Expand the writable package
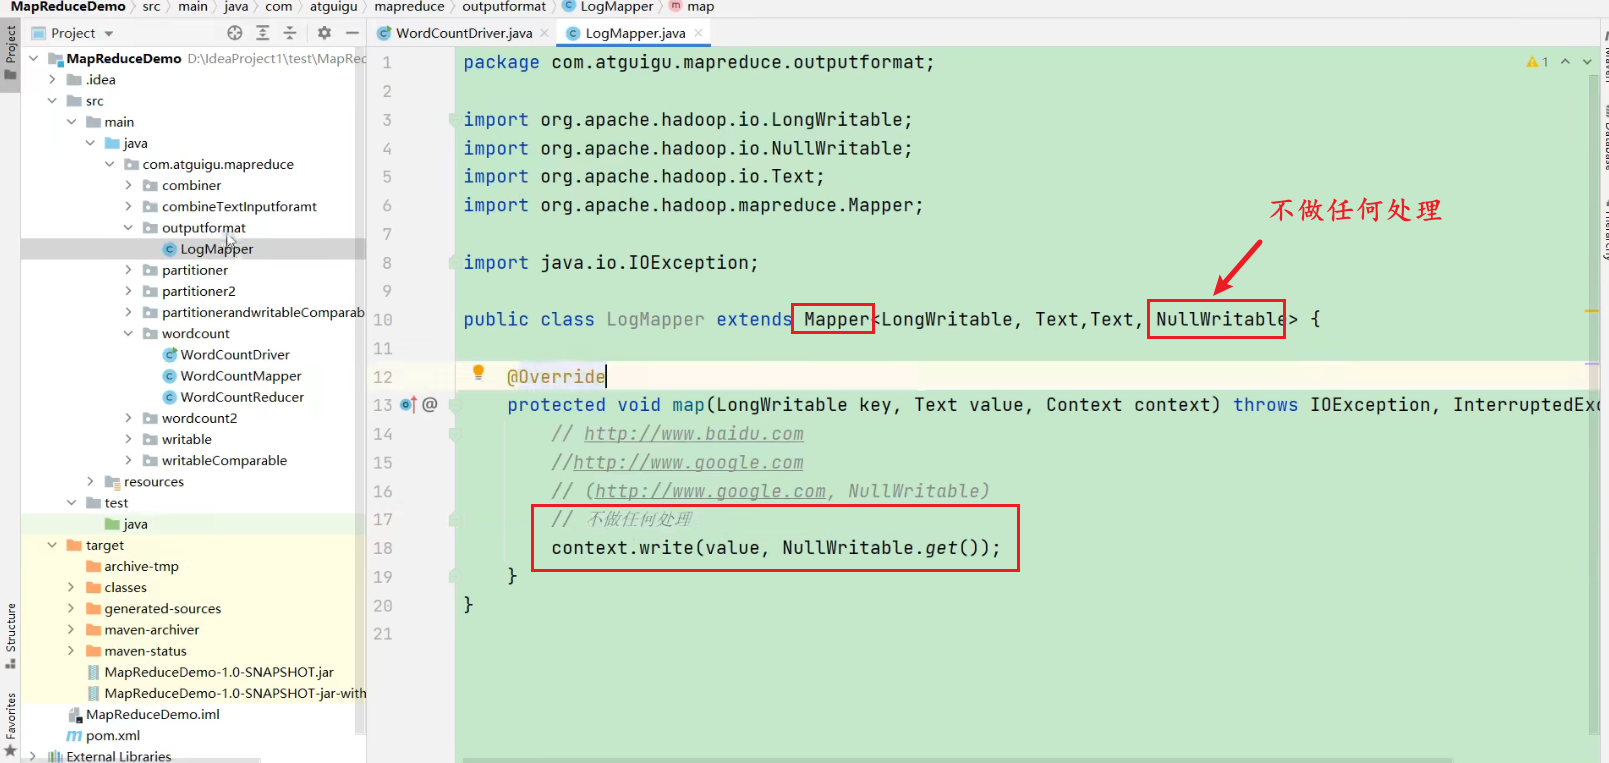The width and height of the screenshot is (1609, 763). point(128,439)
